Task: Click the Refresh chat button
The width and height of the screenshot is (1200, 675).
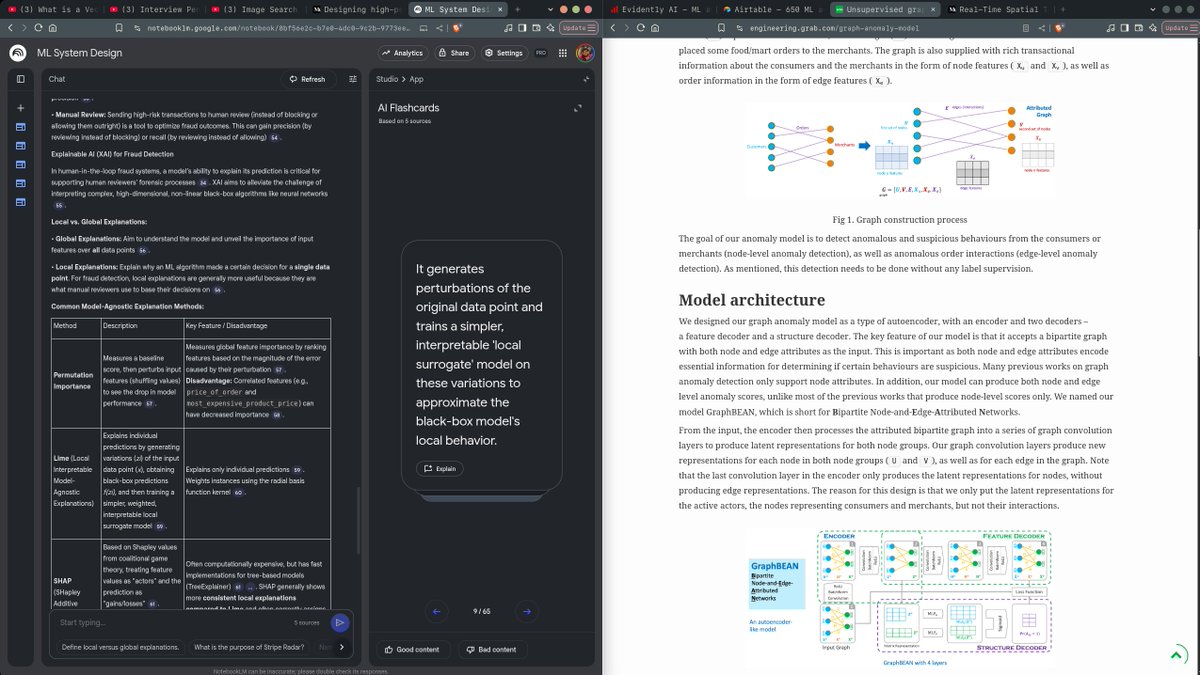Action: click(307, 79)
